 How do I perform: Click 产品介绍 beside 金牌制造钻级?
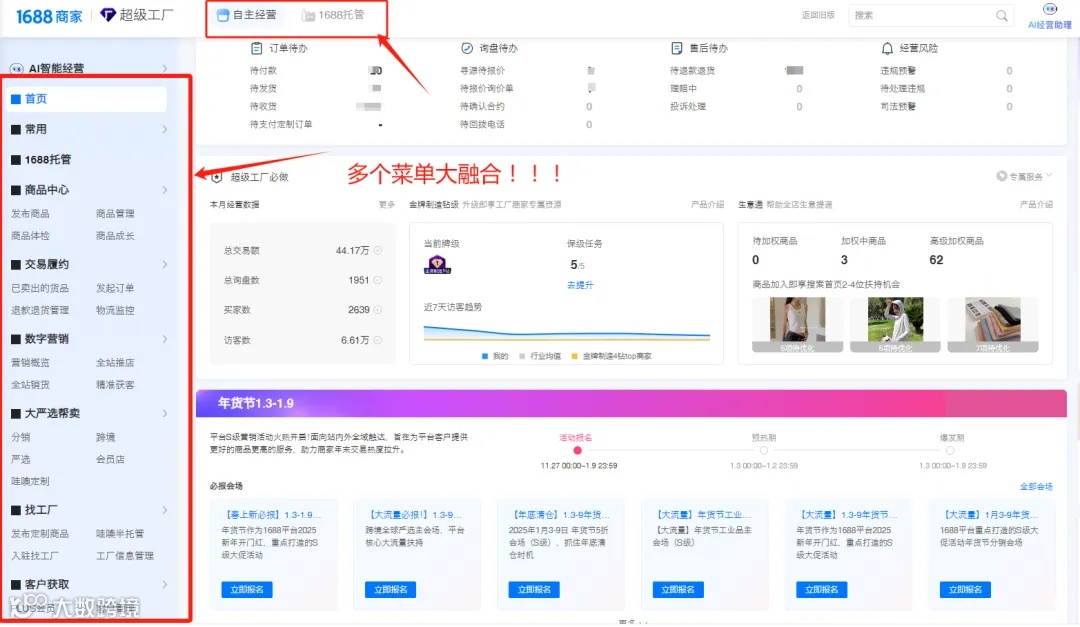pyautogui.click(x=707, y=205)
